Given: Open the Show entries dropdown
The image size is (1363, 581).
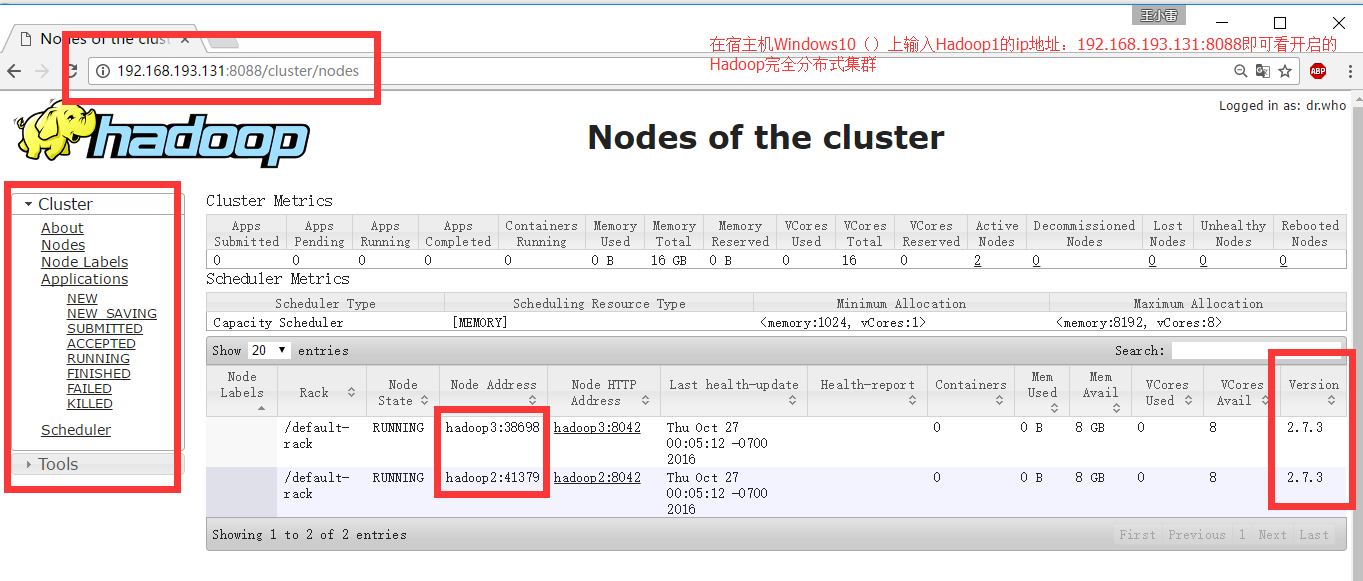Looking at the screenshot, I should [x=268, y=350].
